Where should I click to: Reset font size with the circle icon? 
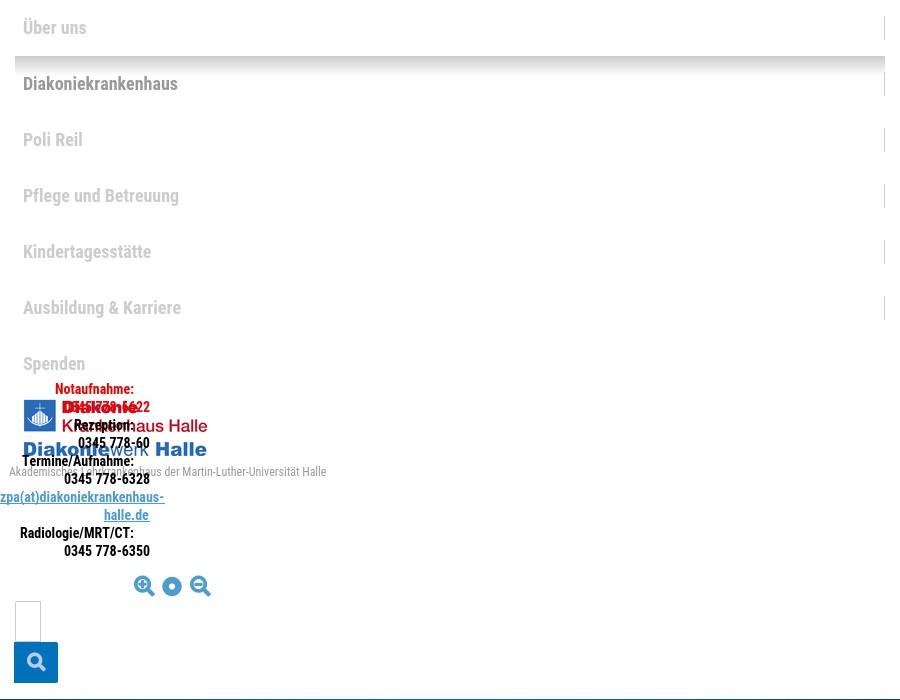[172, 587]
